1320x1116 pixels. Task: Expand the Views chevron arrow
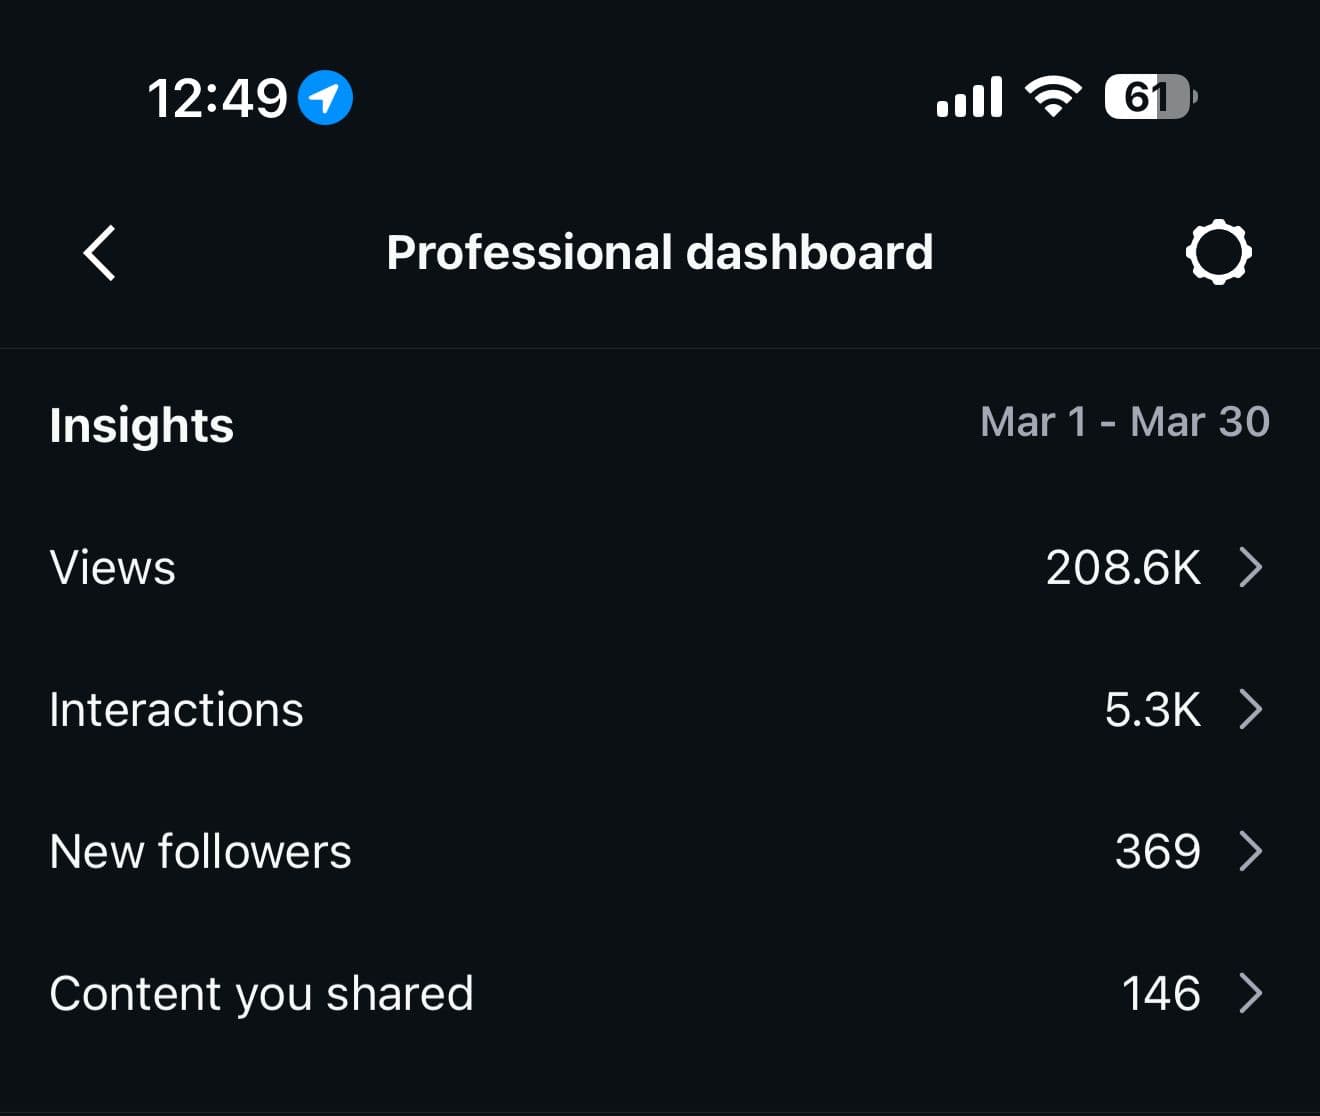(1250, 567)
